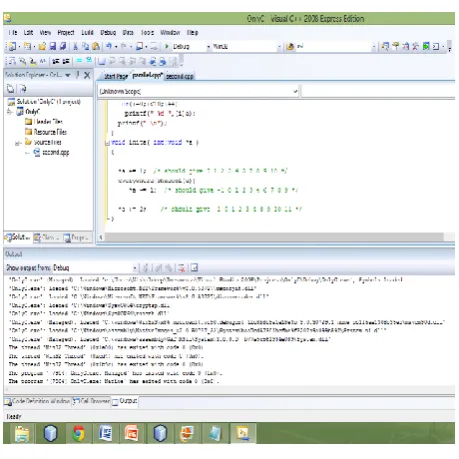Click the Add New Item toolbar icon
Image resolution: width=459 pixels, height=459 pixels.
point(27,46)
